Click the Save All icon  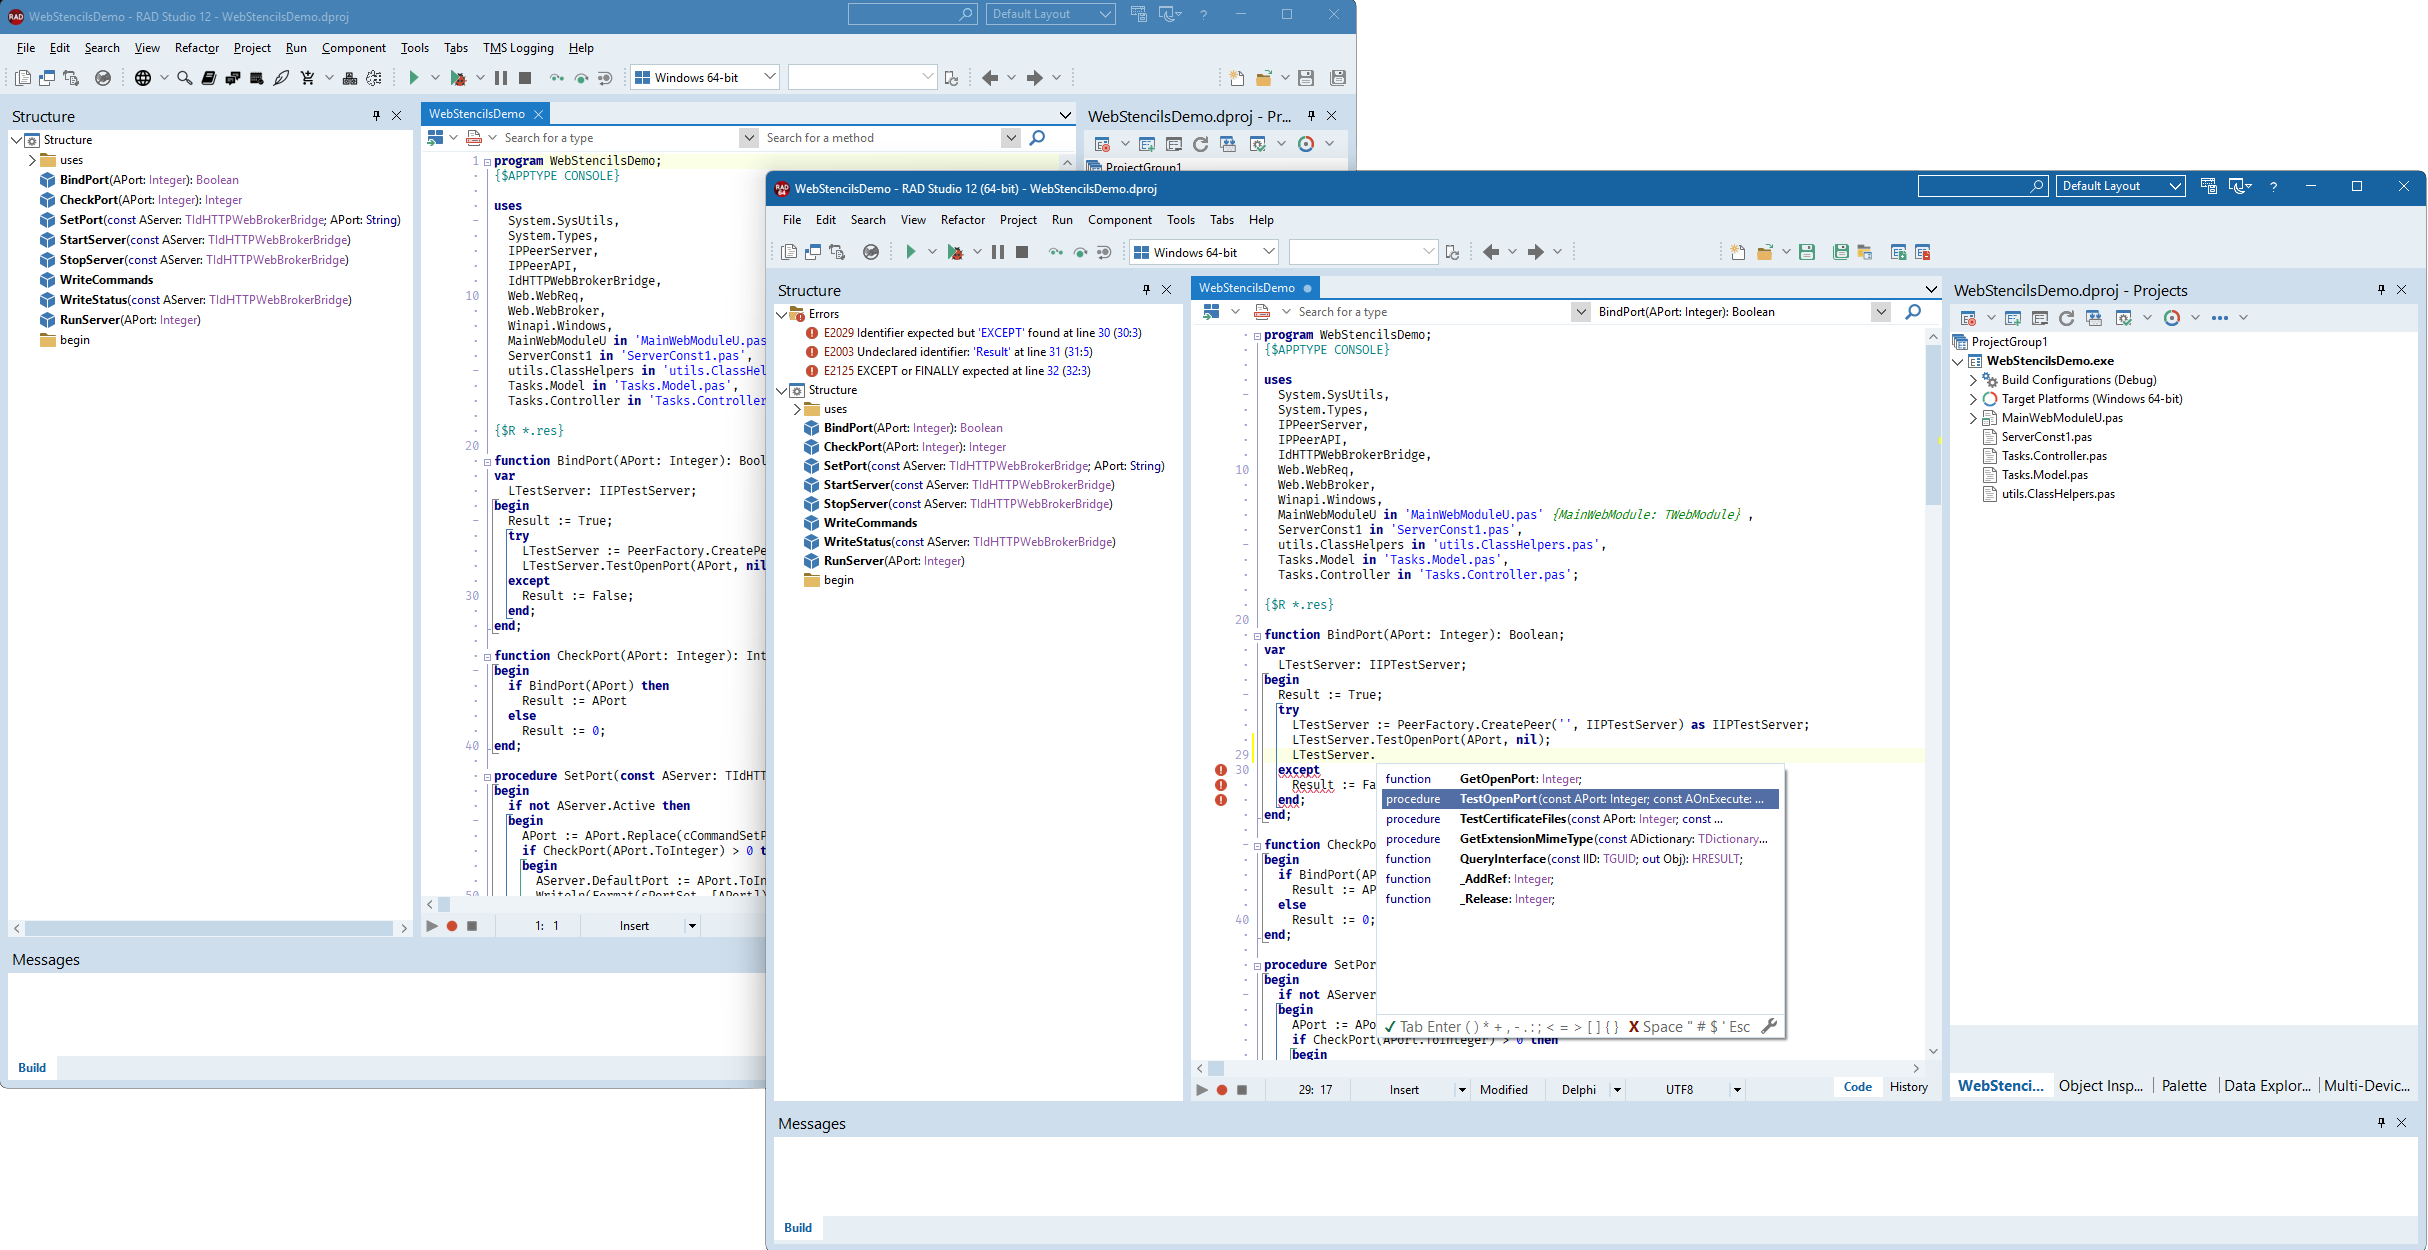pyautogui.click(x=1841, y=252)
